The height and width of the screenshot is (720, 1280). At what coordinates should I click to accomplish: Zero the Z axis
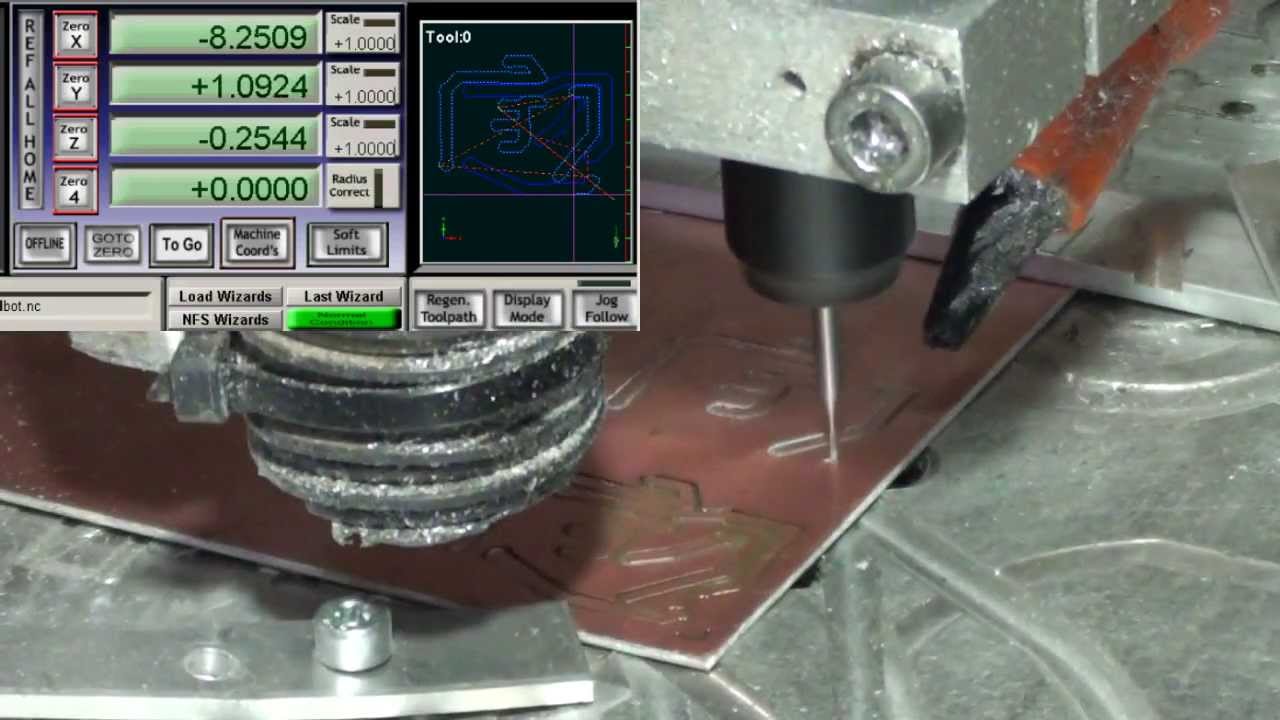75,138
